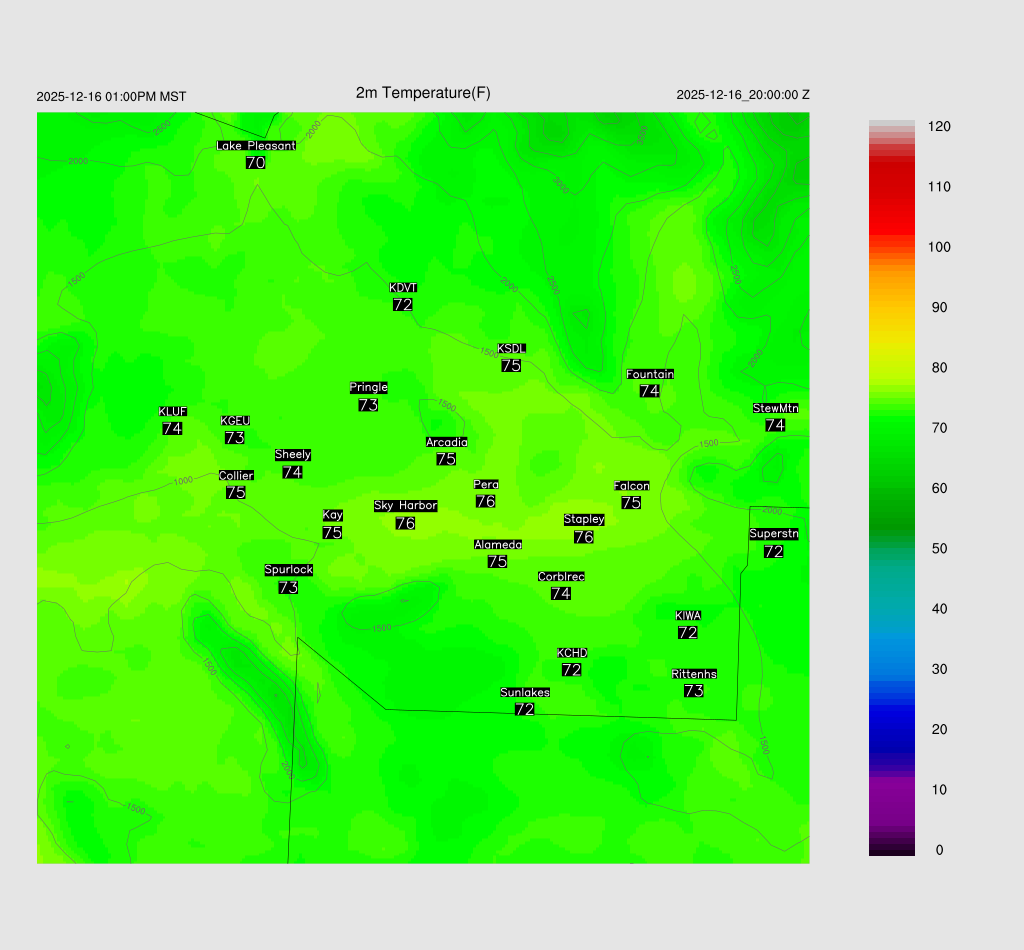Click the KLUF station label
This screenshot has height=950, width=1024.
coord(173,411)
